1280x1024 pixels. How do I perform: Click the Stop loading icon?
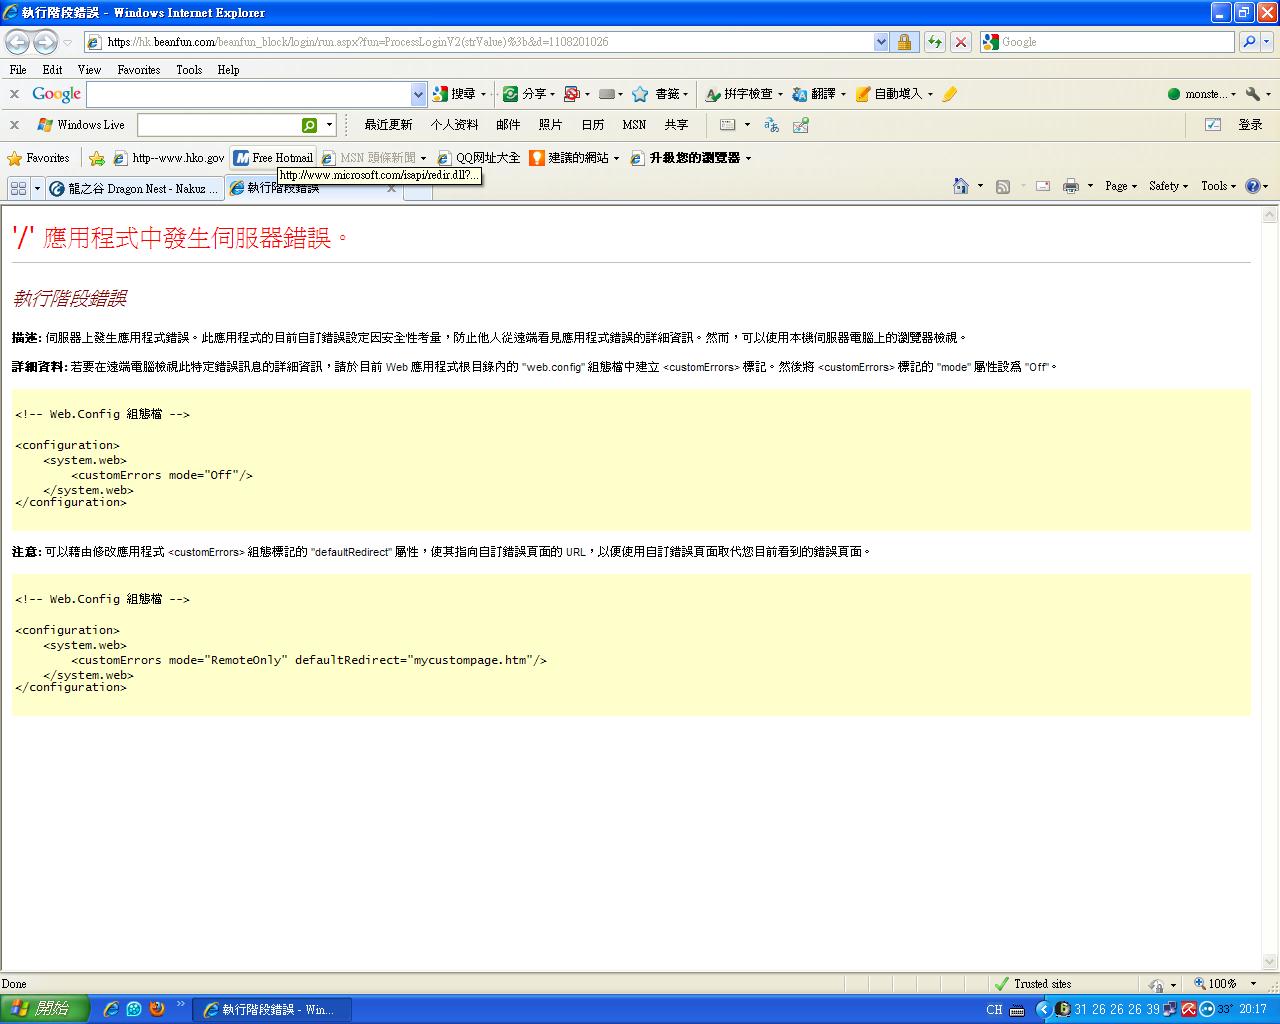tap(960, 42)
